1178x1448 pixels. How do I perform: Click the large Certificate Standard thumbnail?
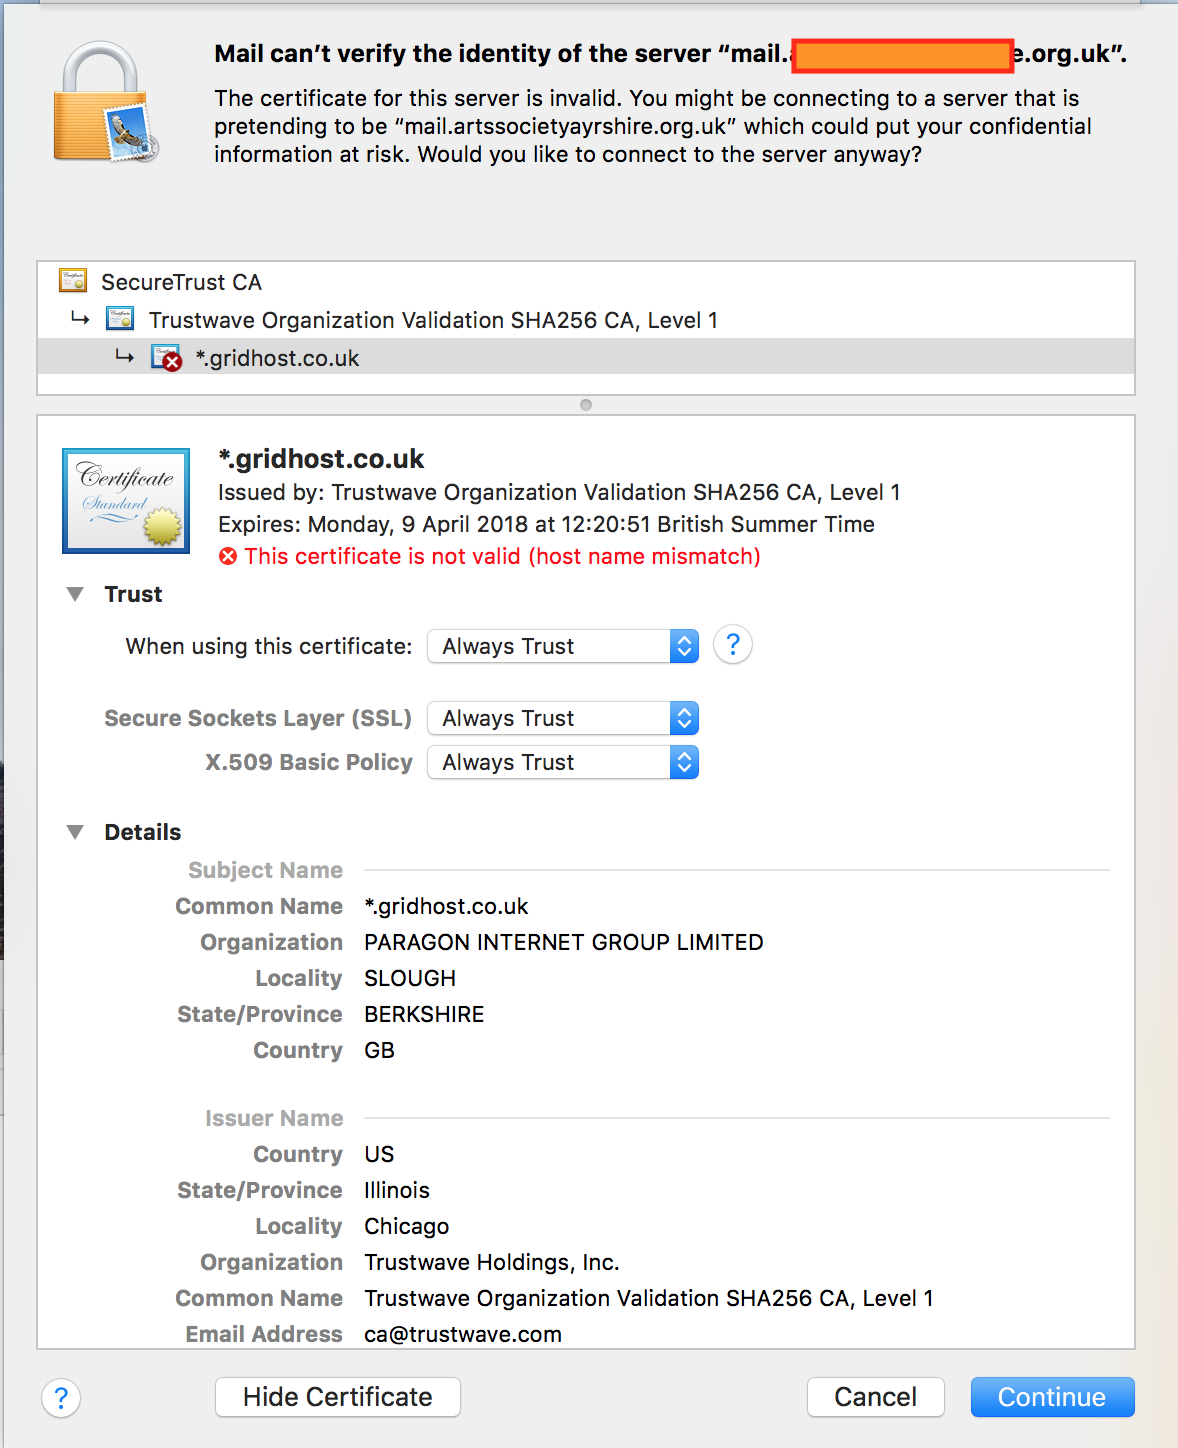point(126,501)
